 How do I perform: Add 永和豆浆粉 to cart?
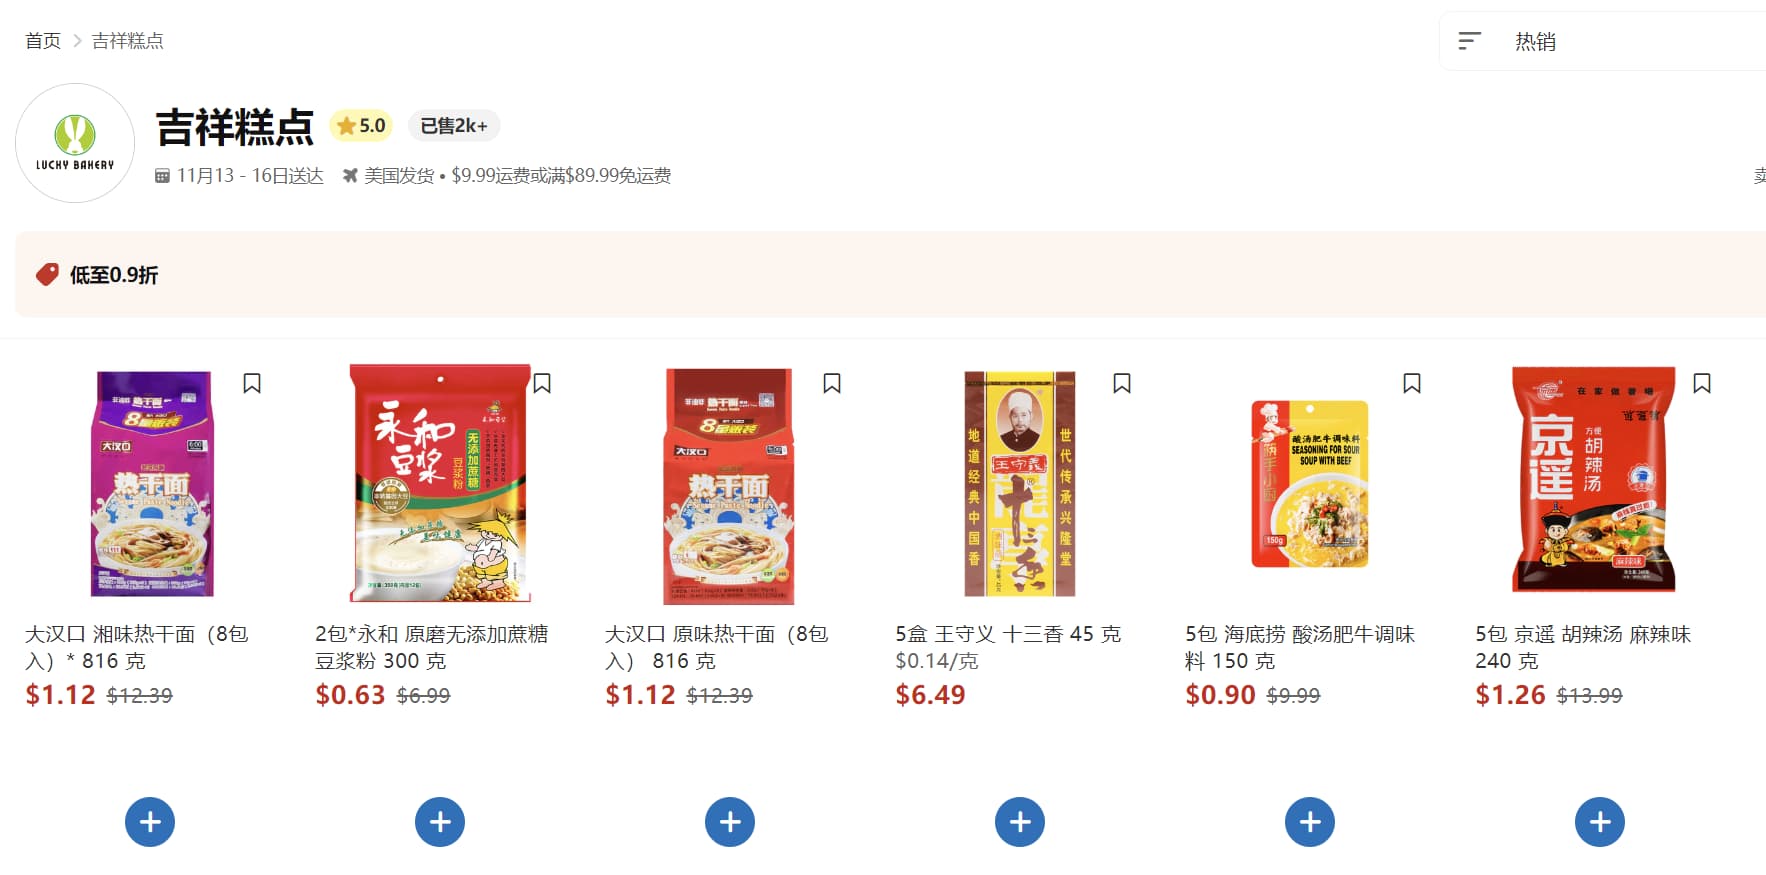pyautogui.click(x=440, y=822)
